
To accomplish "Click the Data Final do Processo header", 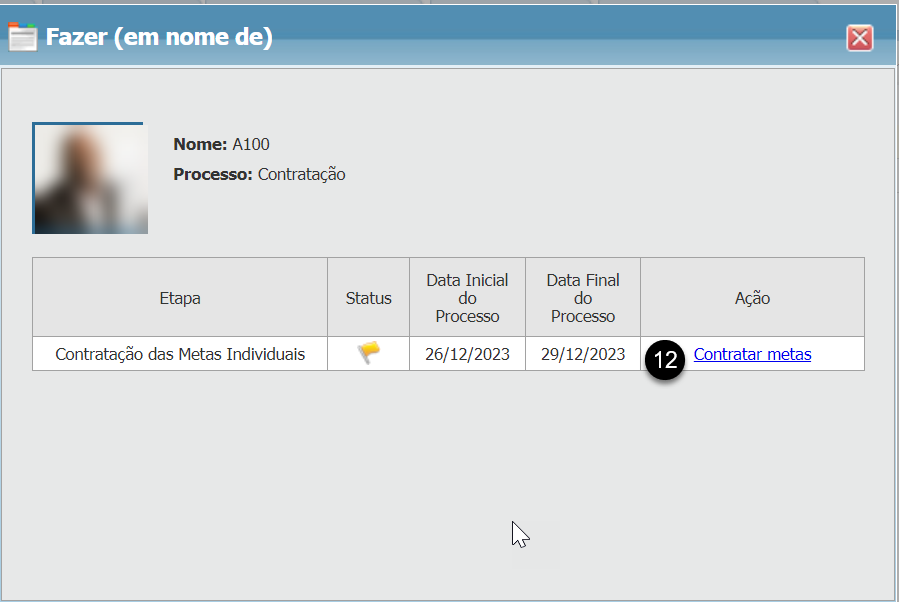I will (x=583, y=298).
